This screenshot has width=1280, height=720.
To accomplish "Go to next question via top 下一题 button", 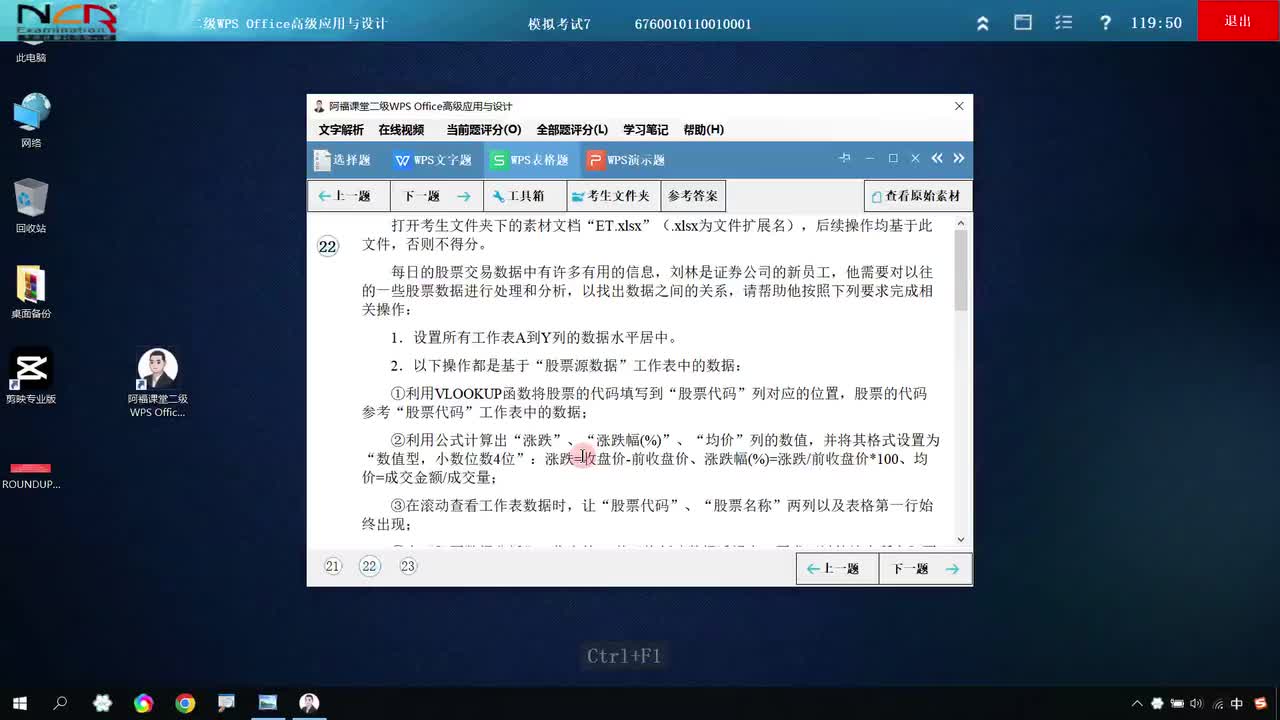I will click(x=437, y=196).
